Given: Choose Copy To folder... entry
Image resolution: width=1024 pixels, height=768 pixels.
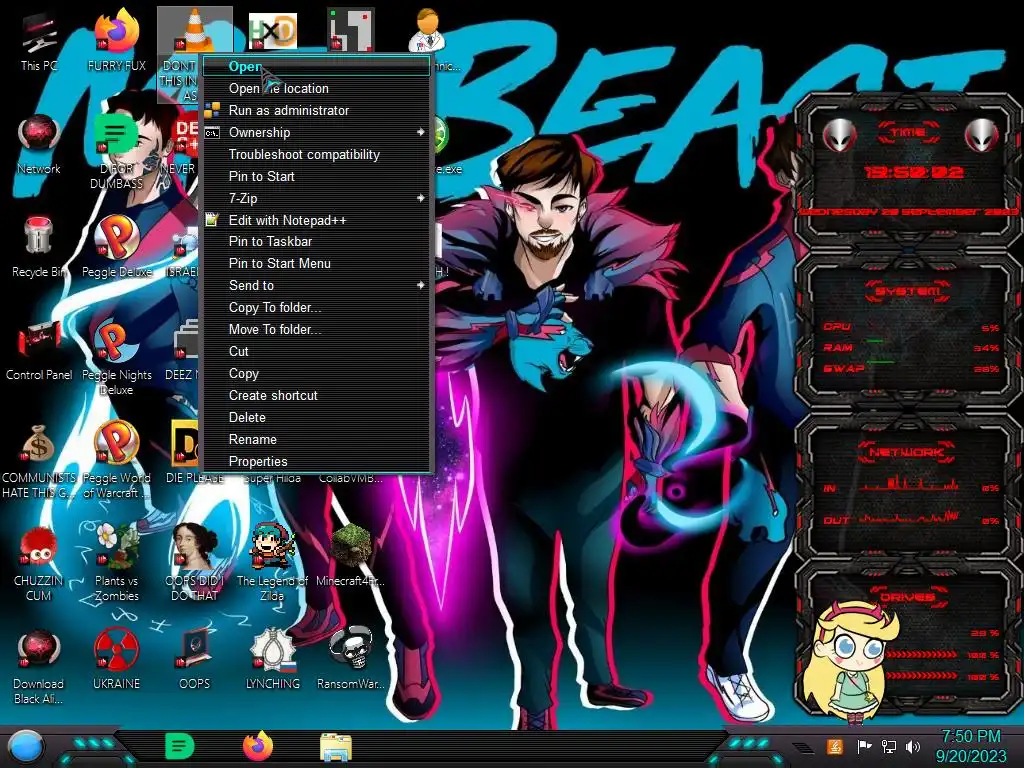Looking at the screenshot, I should pos(317,308).
